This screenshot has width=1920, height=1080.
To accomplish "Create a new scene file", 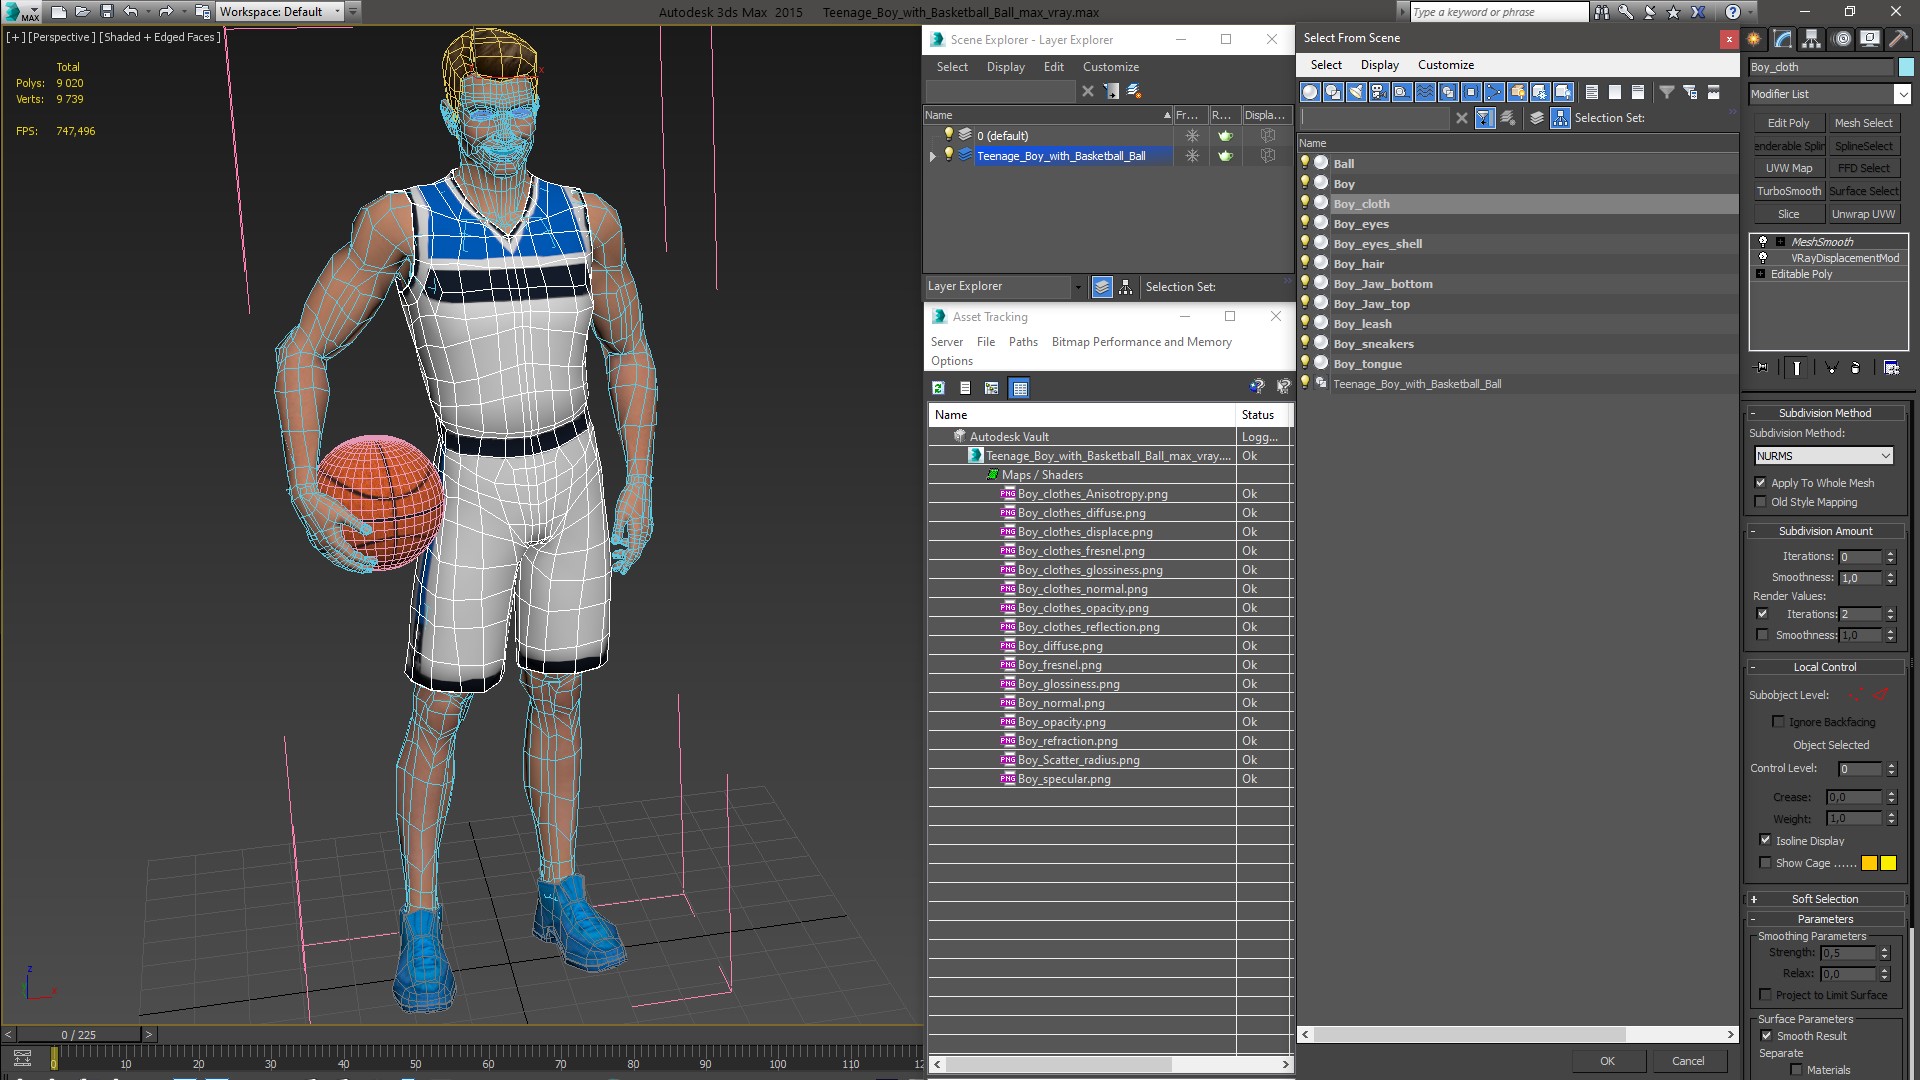I will (x=58, y=12).
